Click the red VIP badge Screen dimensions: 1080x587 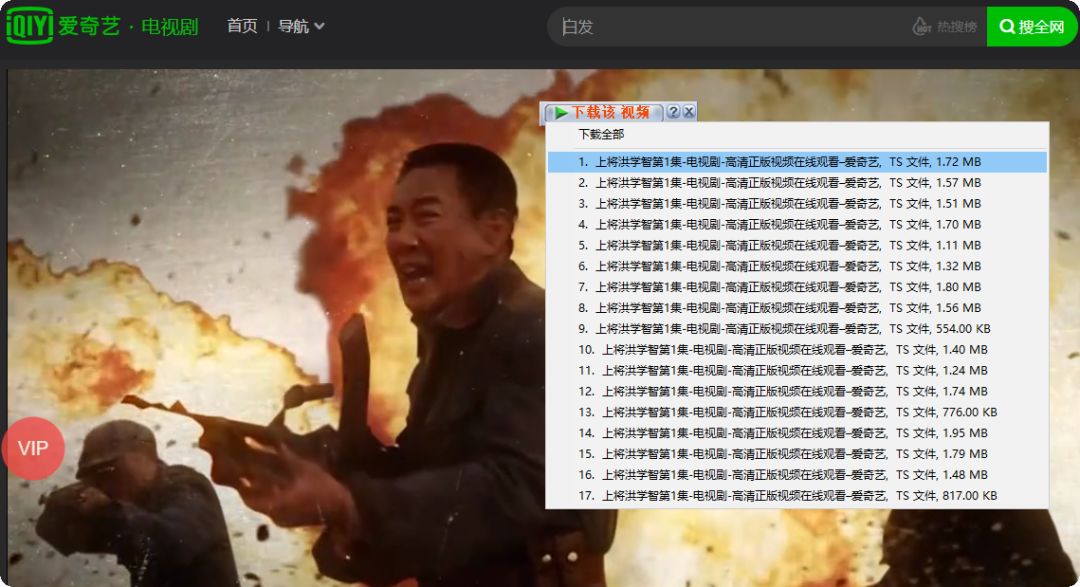point(33,449)
